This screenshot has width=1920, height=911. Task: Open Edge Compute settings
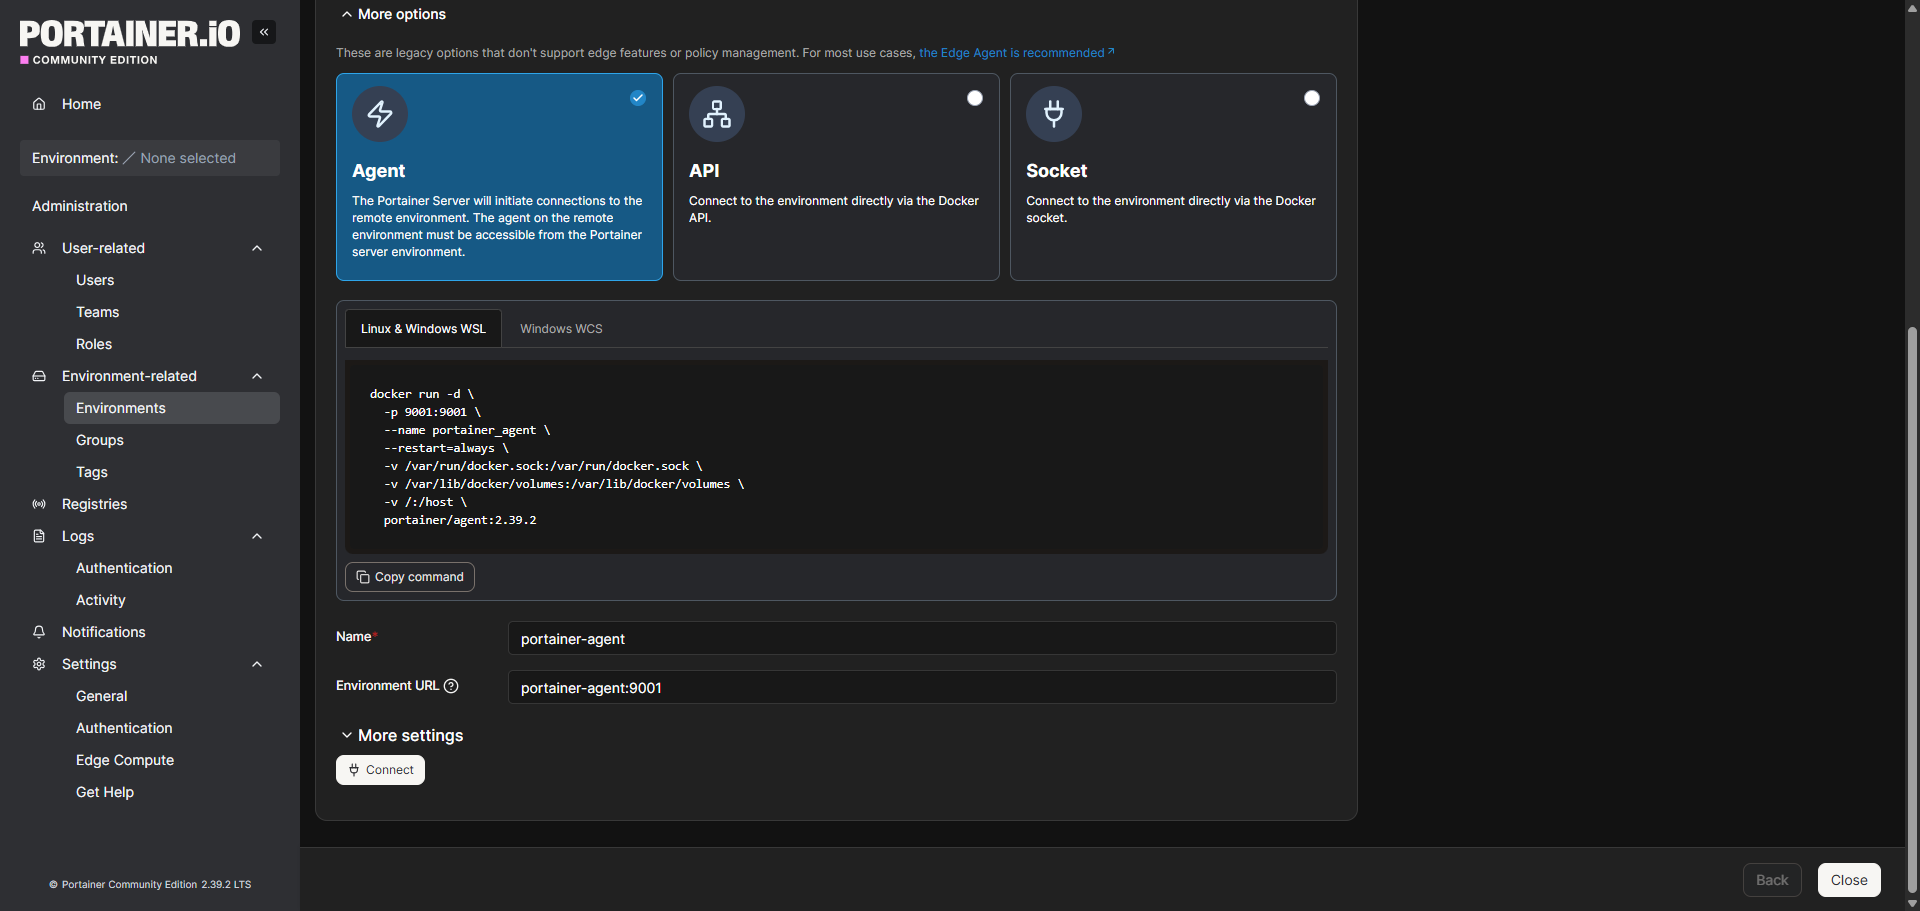[x=125, y=760]
